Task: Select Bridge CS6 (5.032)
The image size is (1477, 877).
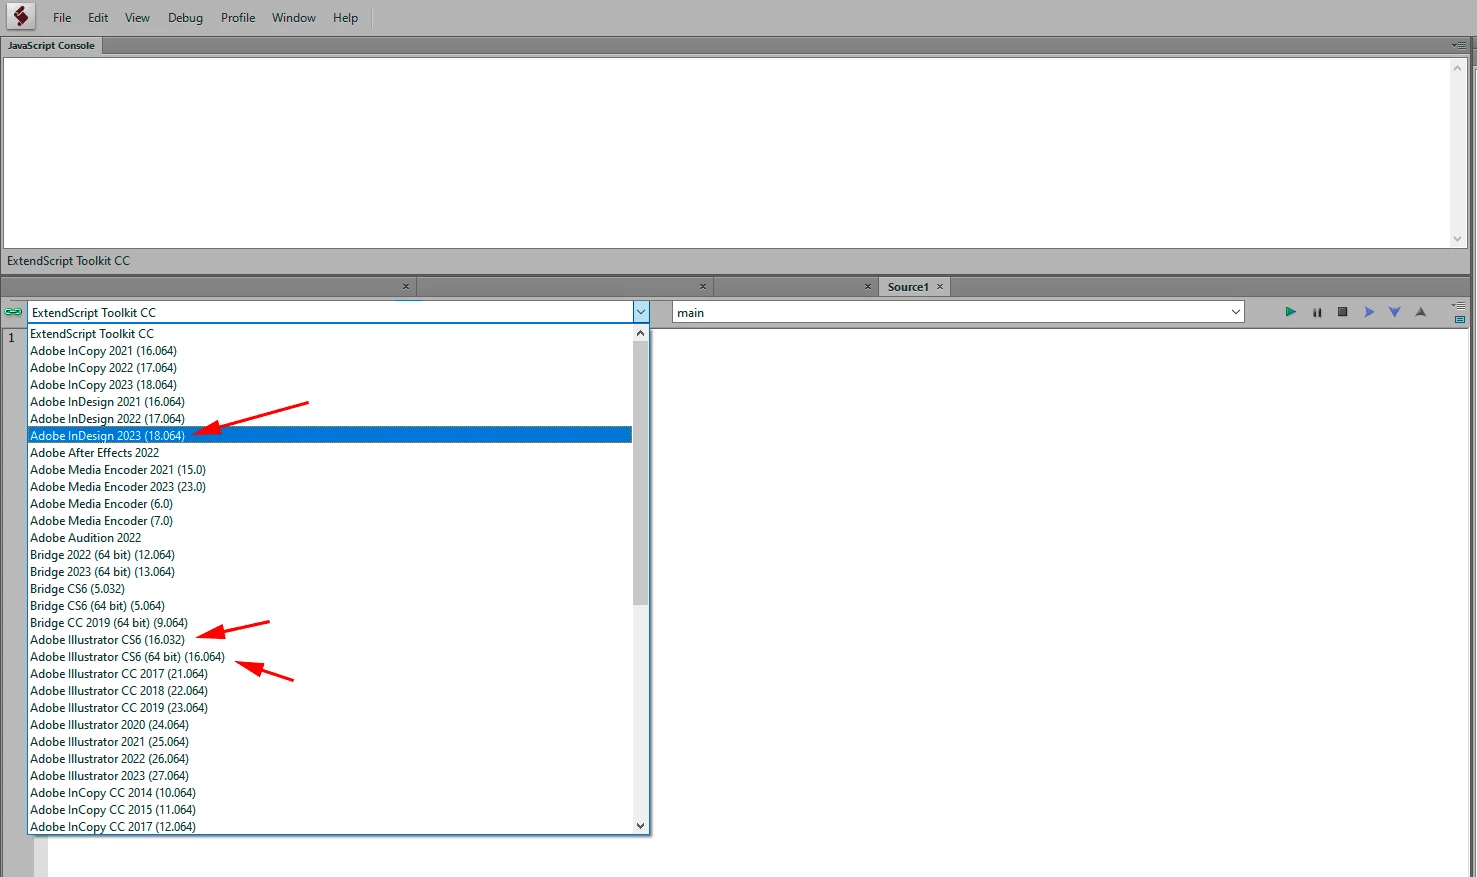Action: [x=330, y=589]
